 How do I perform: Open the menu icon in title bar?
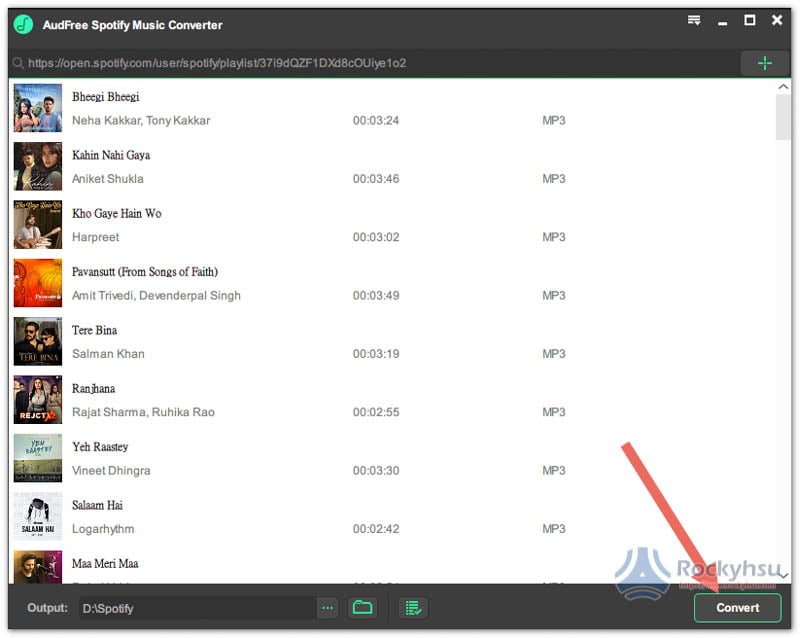click(x=694, y=20)
